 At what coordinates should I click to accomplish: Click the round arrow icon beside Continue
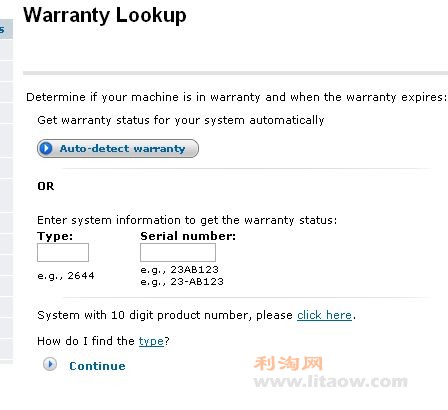click(50, 364)
